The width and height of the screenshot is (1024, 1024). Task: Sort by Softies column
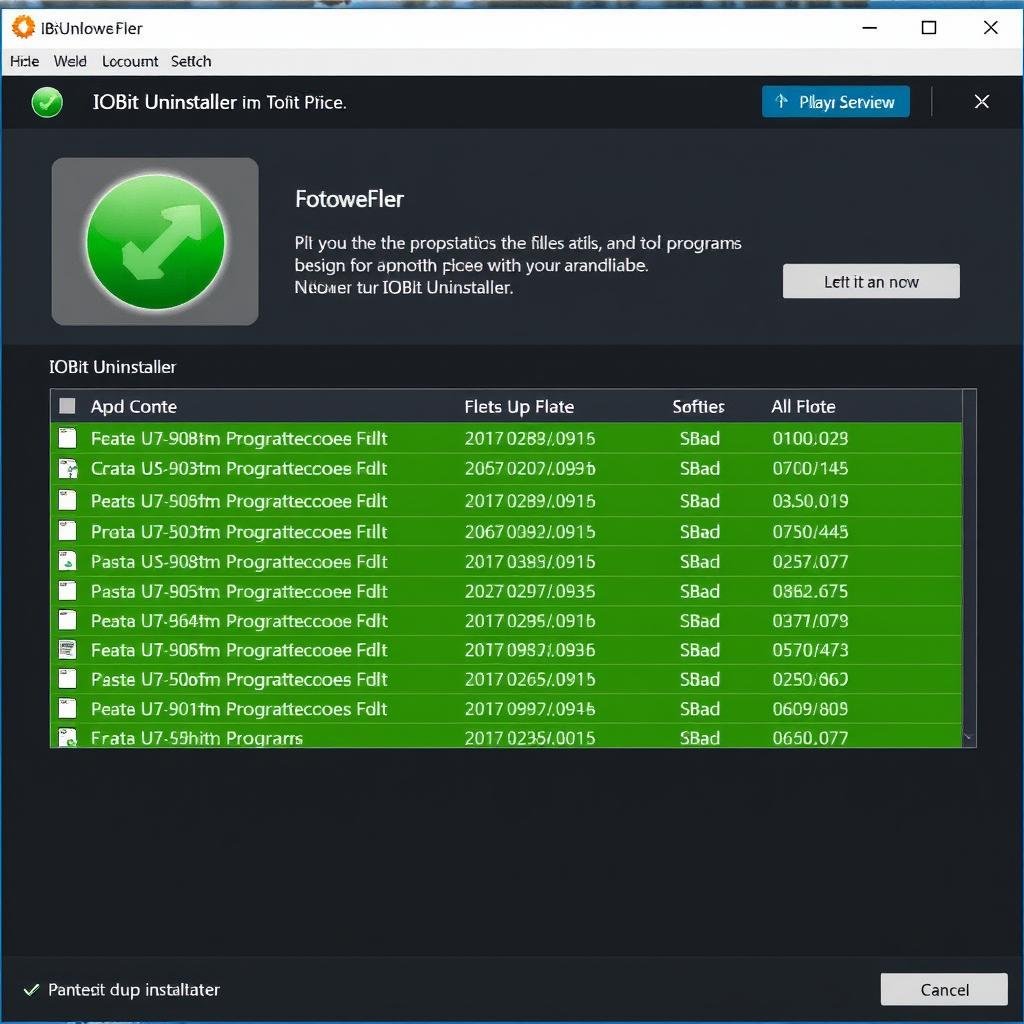[x=698, y=407]
